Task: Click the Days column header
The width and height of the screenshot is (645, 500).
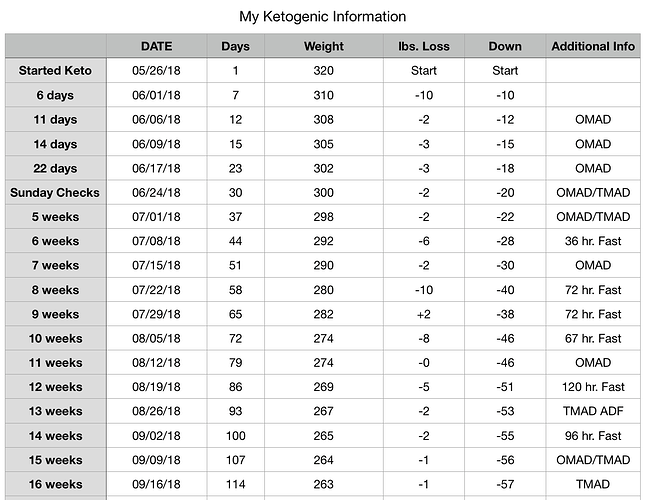Action: [236, 46]
